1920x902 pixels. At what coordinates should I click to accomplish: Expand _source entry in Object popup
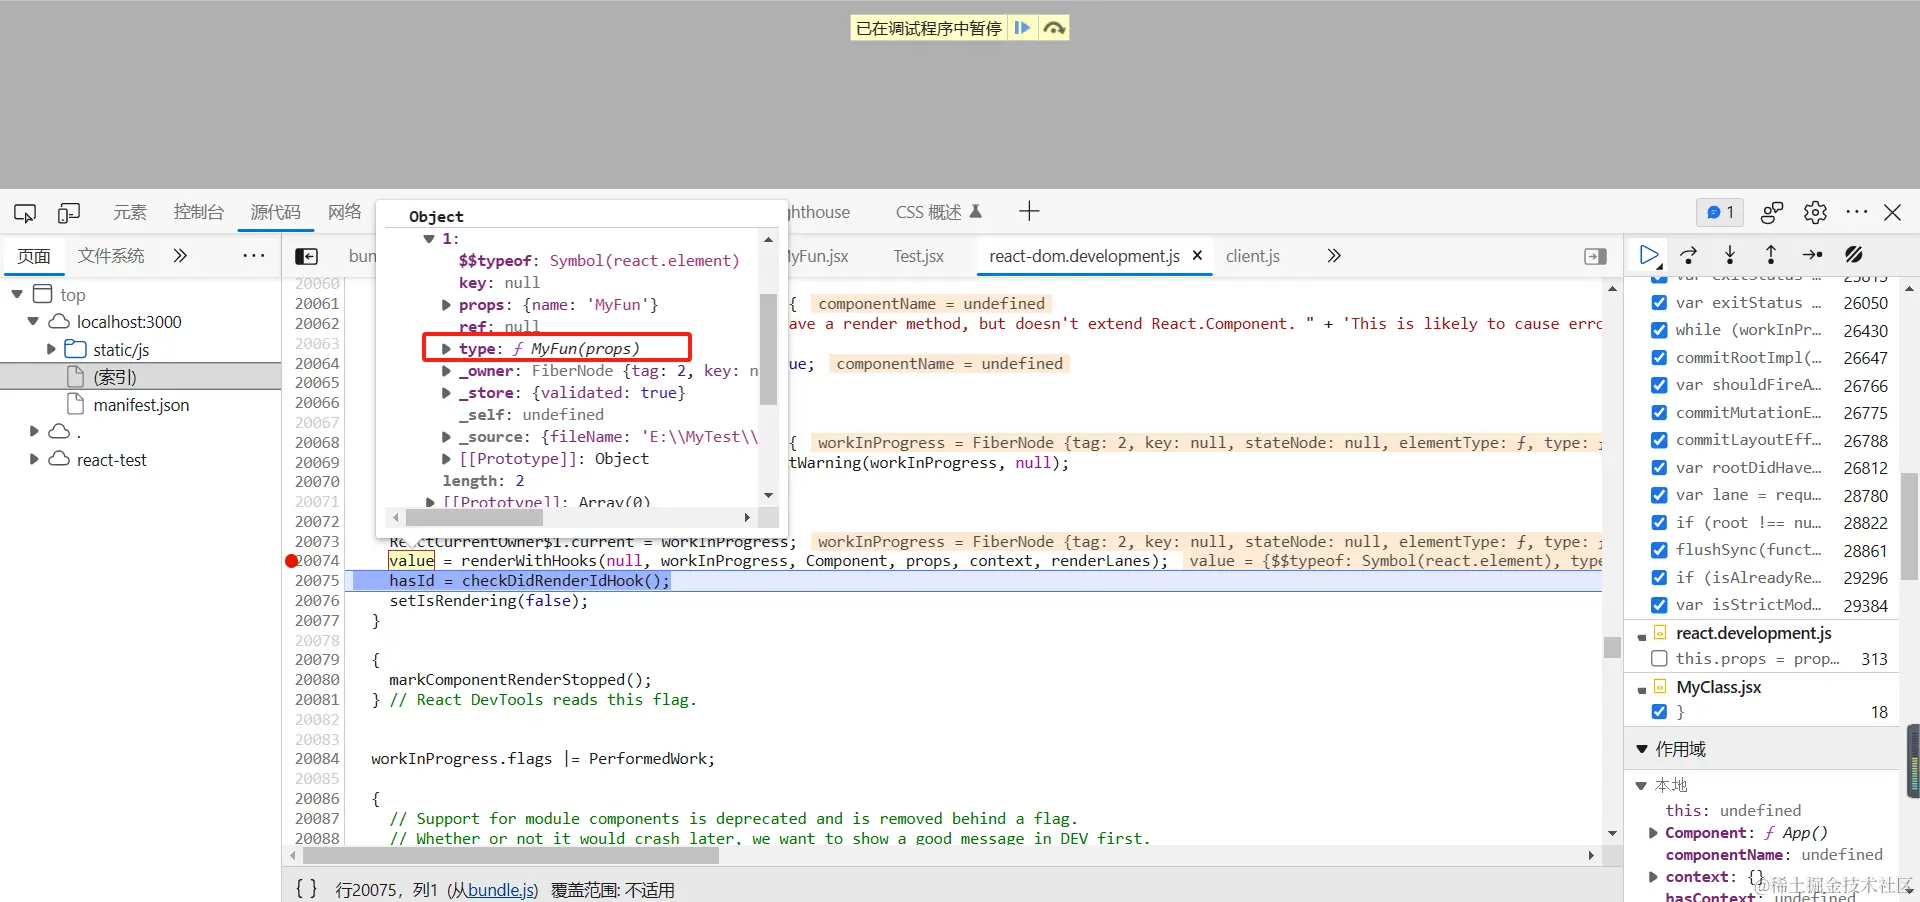pos(446,437)
